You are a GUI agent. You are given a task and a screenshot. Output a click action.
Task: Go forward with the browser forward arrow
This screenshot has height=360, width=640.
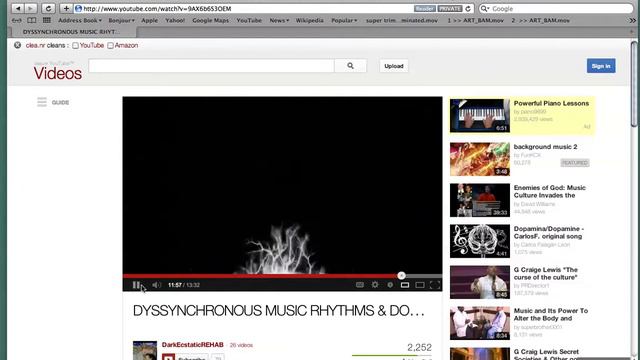tap(31, 8)
